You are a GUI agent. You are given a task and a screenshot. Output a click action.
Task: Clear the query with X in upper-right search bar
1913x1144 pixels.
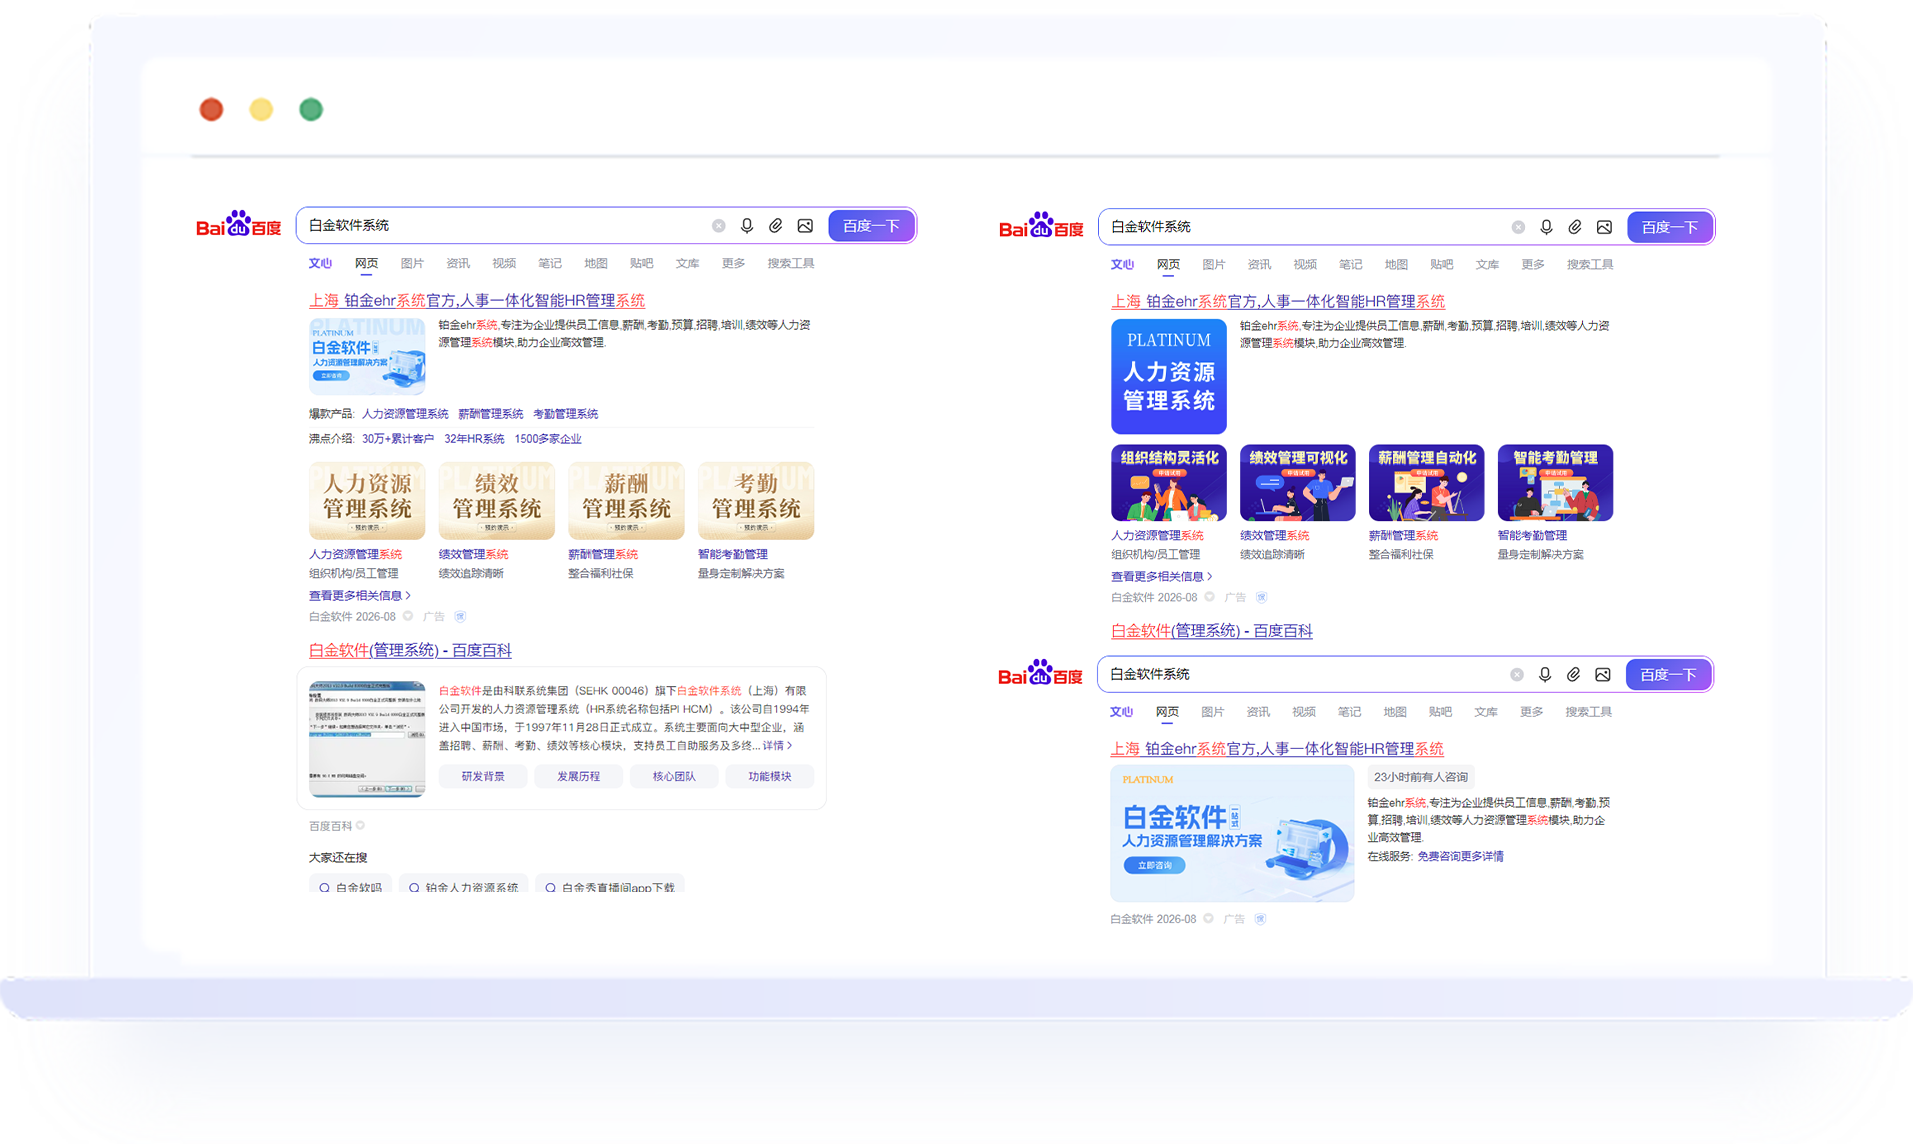(x=1518, y=227)
